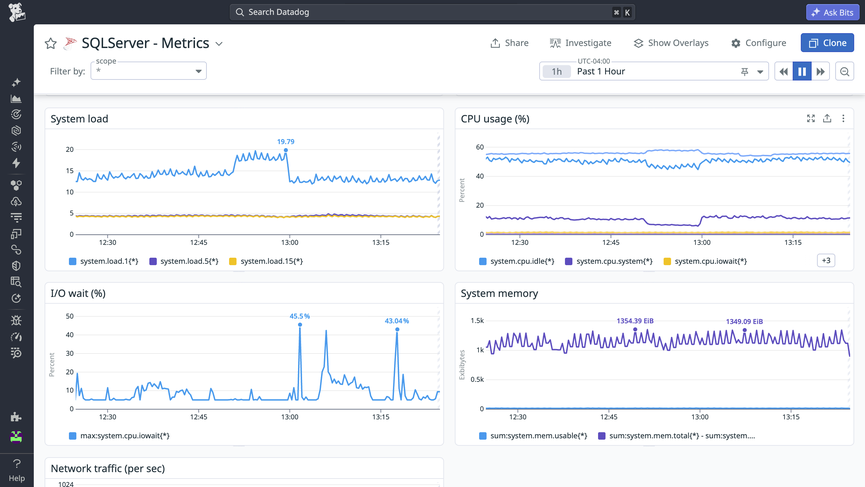This screenshot has height=487, width=865.
Task: Click the cloud upload sidebar icon
Action: point(16,201)
